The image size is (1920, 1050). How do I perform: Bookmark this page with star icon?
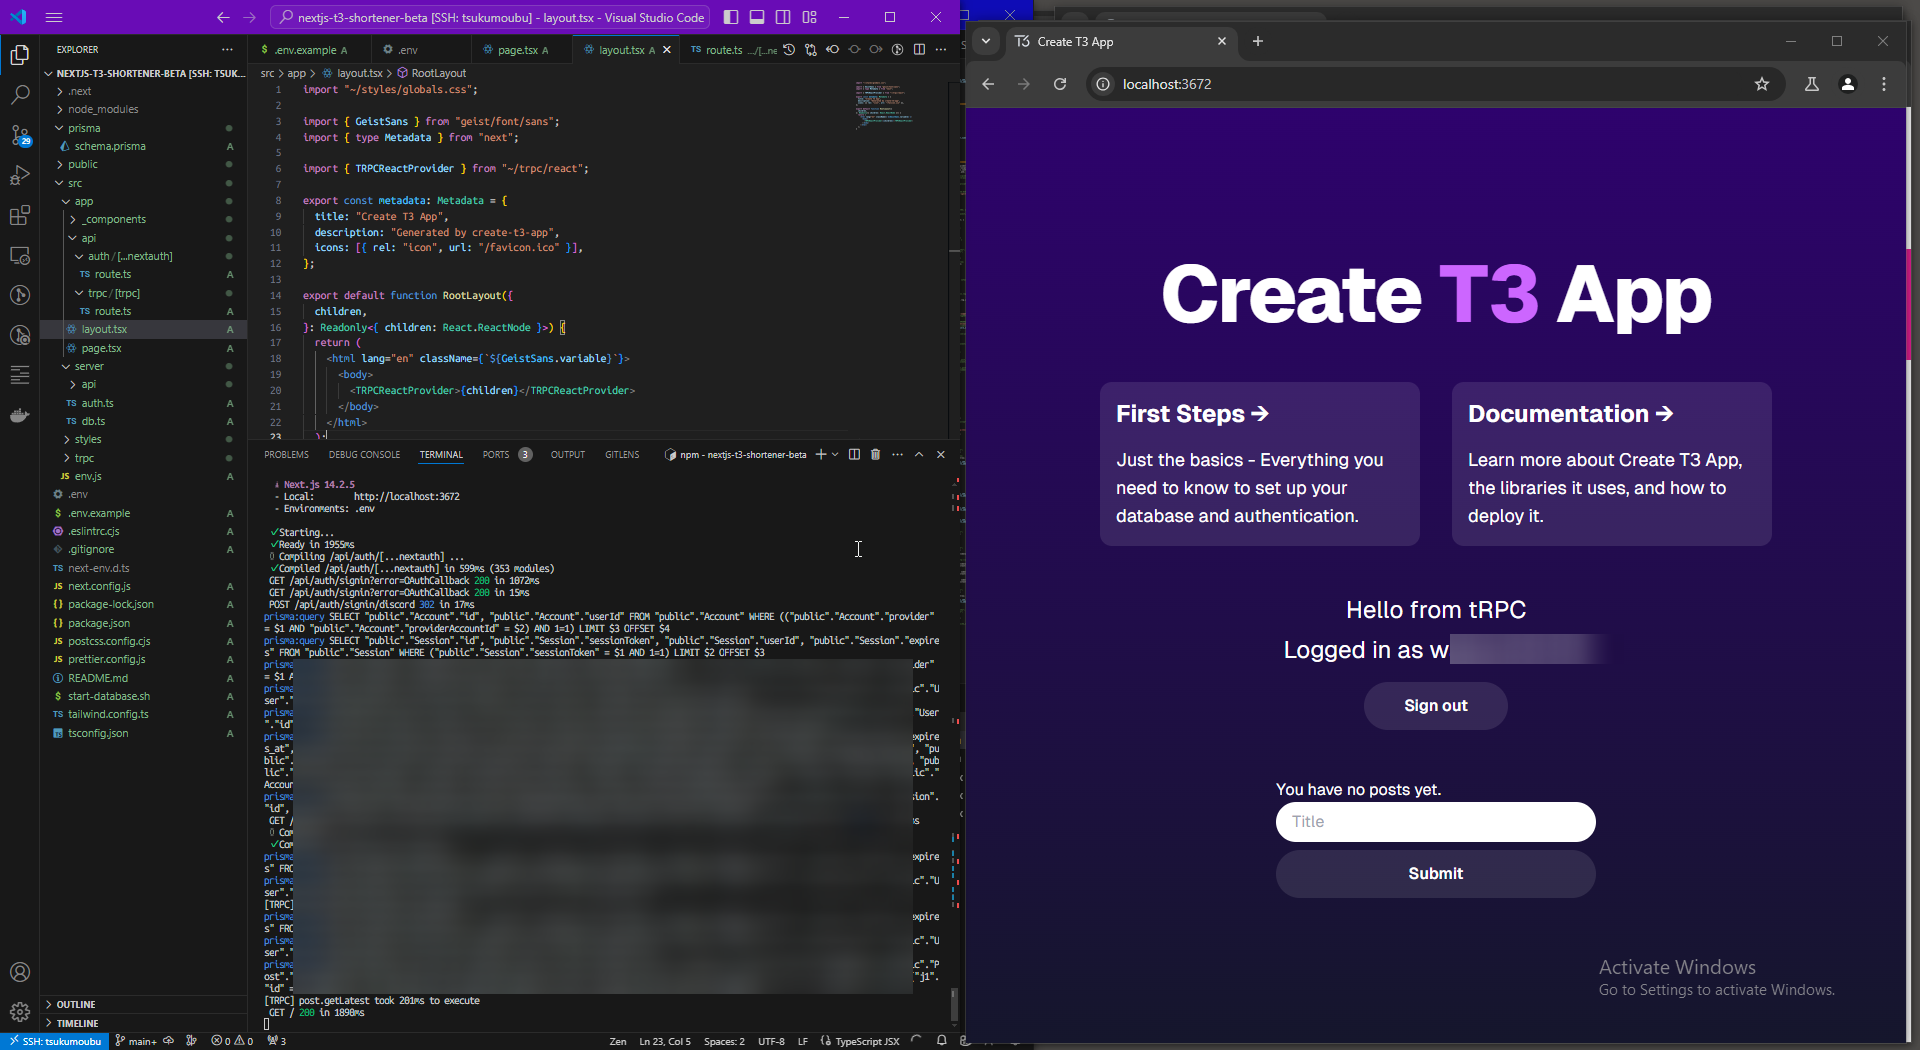1762,84
